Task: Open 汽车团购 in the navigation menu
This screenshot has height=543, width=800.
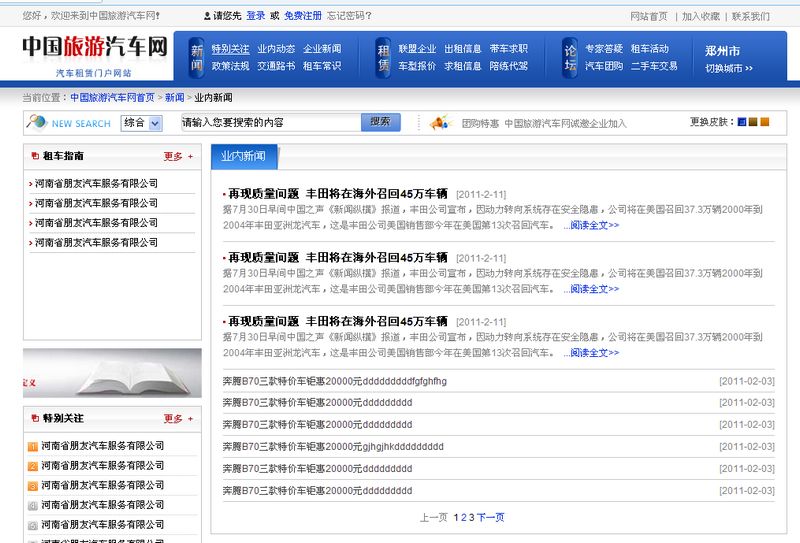Action: click(x=604, y=66)
